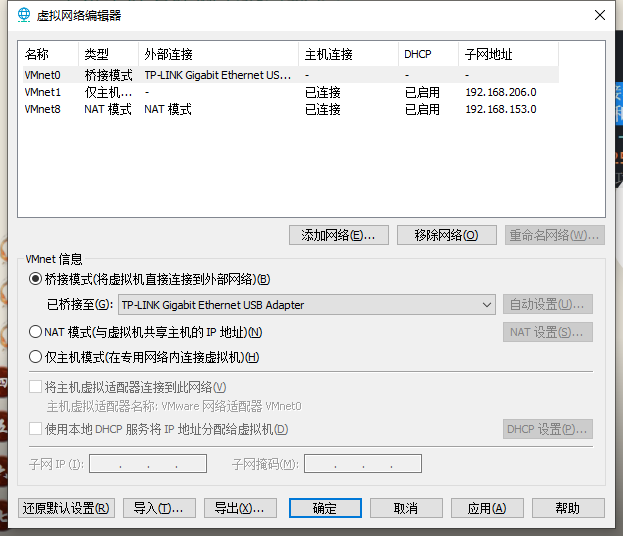Open the 已桥接至 adapter dropdown
623x536 pixels.
coord(307,305)
